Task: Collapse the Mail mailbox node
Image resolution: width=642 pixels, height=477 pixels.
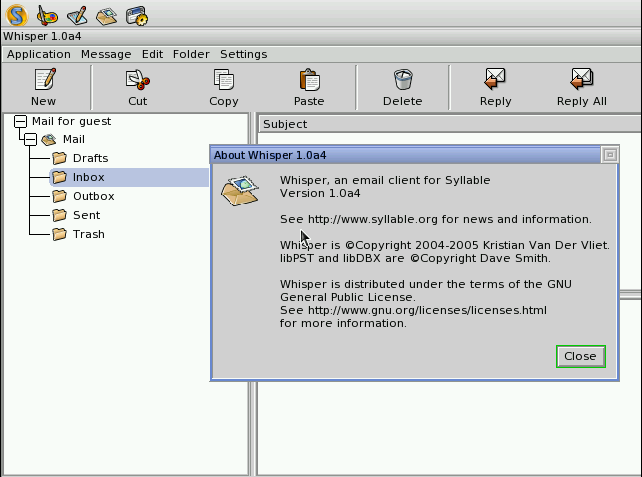Action: point(30,140)
